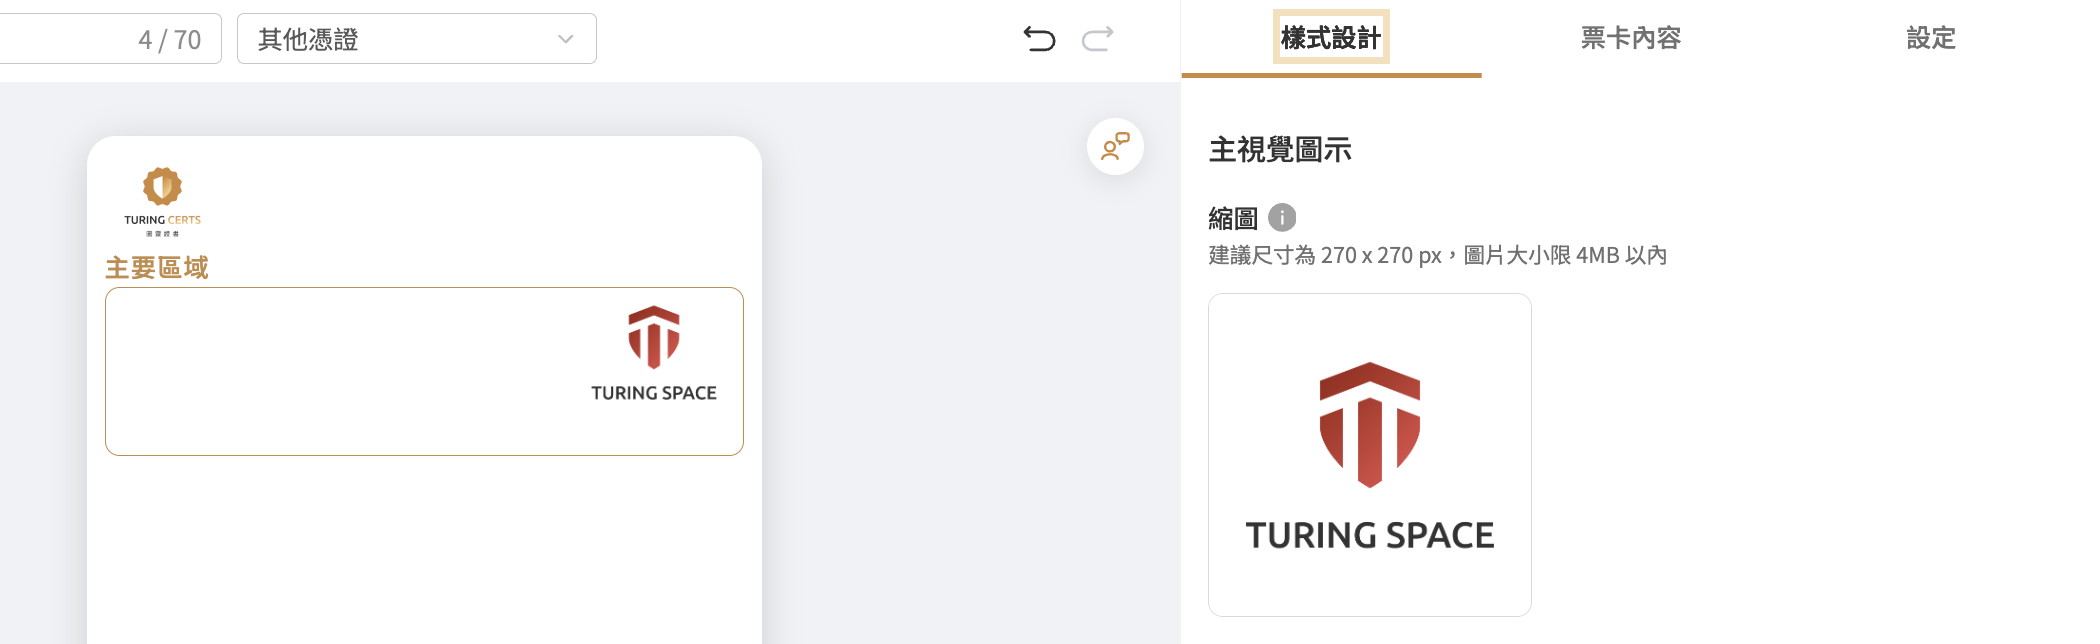
Task: Select the 主要區域 label on card
Action: [x=157, y=267]
